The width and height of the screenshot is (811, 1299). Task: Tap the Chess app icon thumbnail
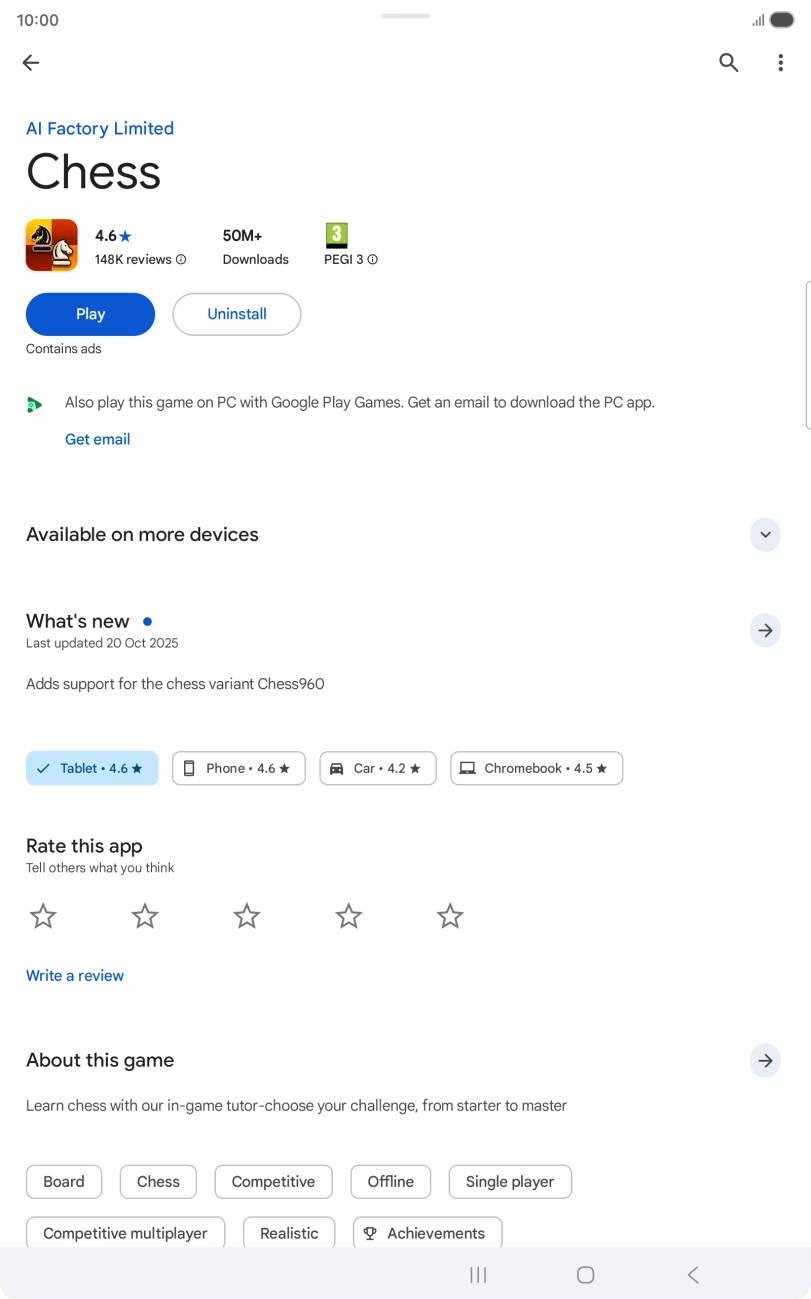click(x=52, y=245)
